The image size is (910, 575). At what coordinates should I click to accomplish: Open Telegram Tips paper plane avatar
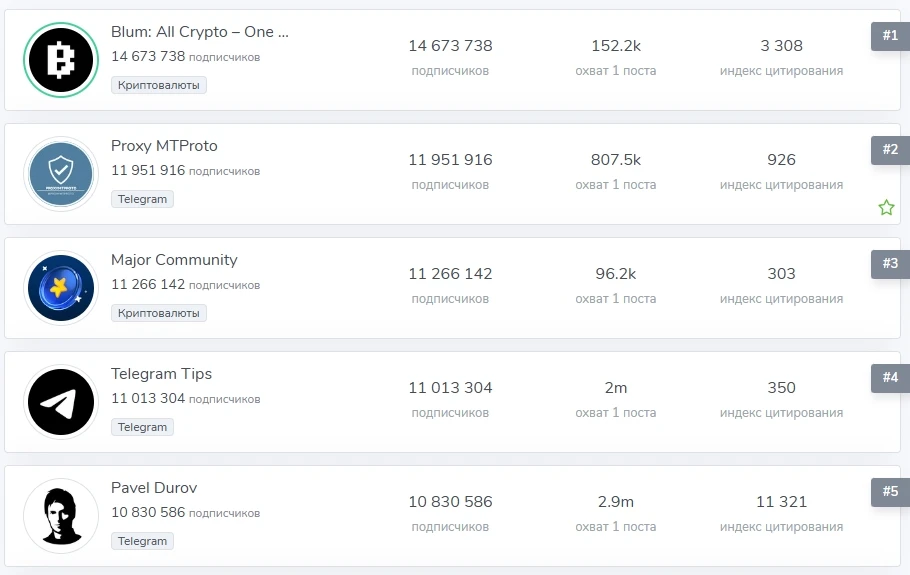point(61,402)
